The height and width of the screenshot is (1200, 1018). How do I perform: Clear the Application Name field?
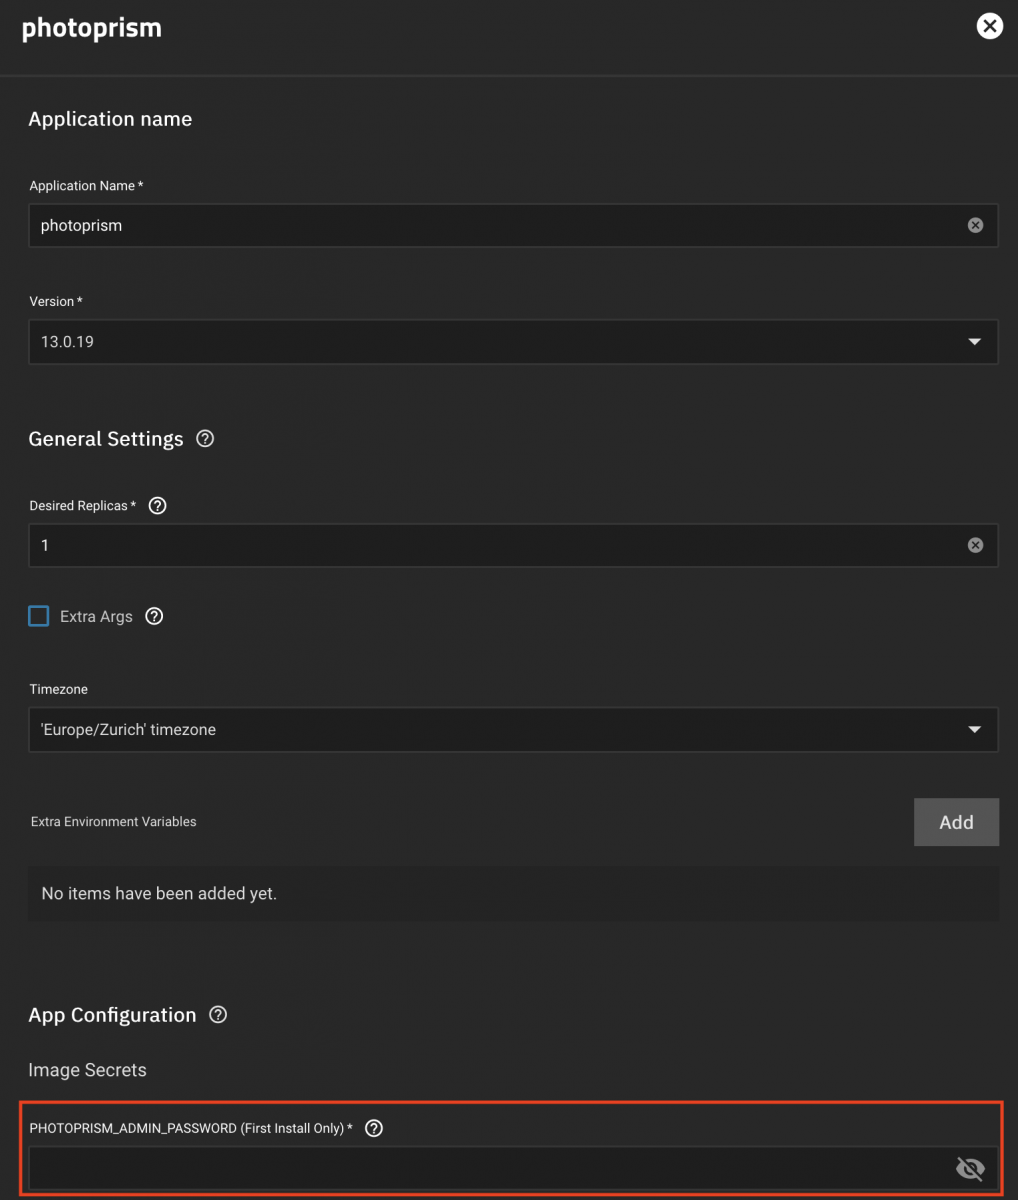[x=975, y=226]
